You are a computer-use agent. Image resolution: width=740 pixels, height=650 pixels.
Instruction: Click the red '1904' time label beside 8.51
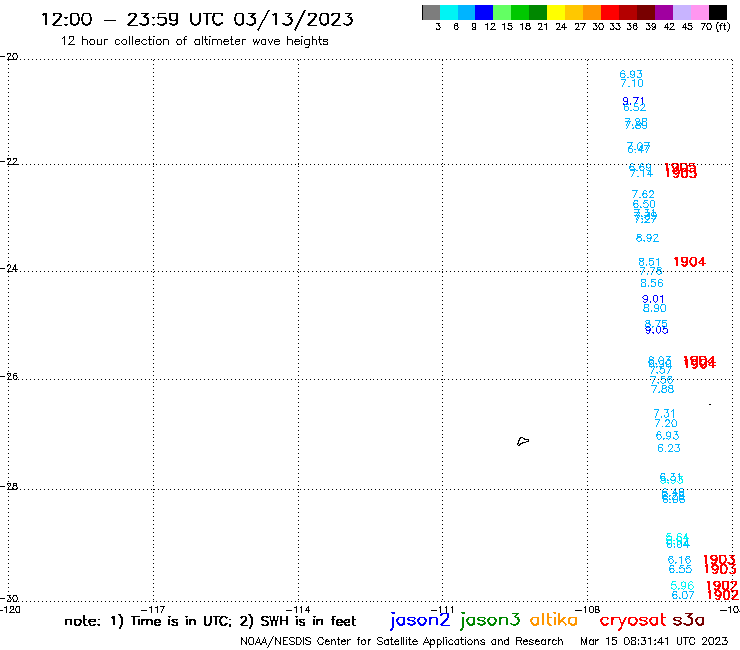tap(690, 262)
